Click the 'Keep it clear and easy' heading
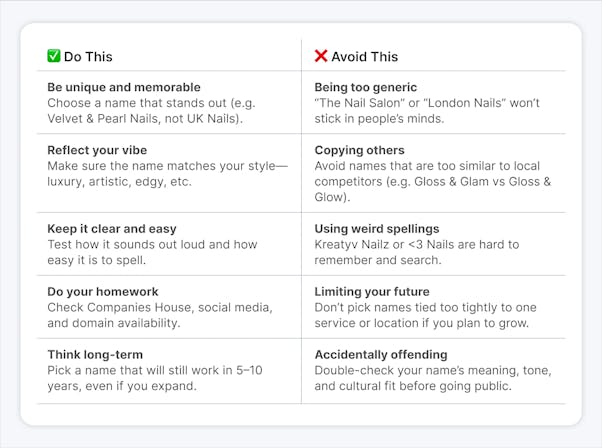Screen dimensions: 602x448 point(112,229)
